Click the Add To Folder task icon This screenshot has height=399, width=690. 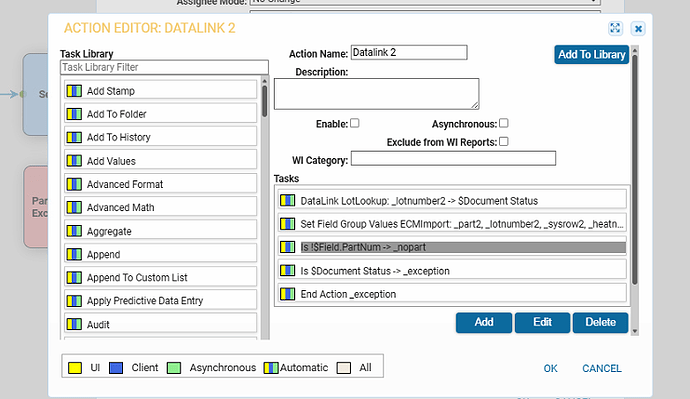click(74, 114)
